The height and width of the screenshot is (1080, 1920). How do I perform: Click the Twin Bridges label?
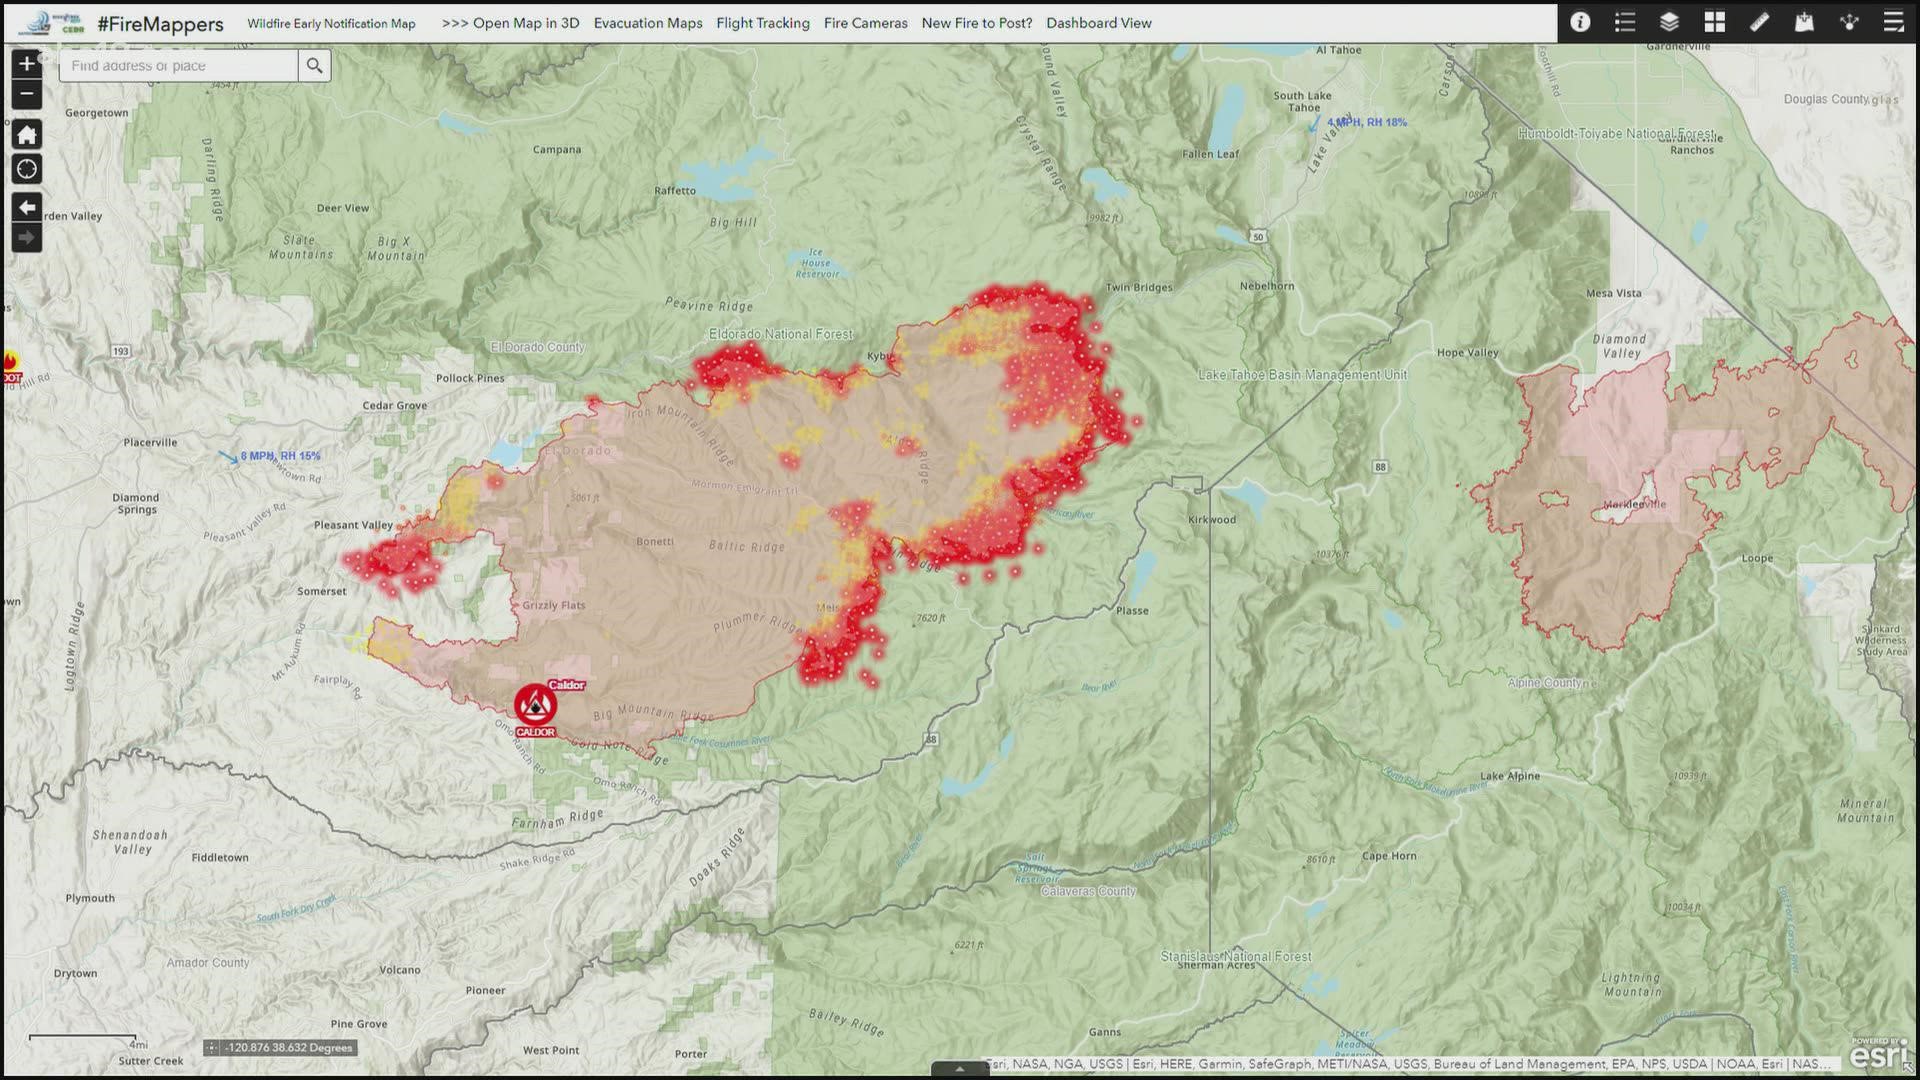(x=1139, y=288)
